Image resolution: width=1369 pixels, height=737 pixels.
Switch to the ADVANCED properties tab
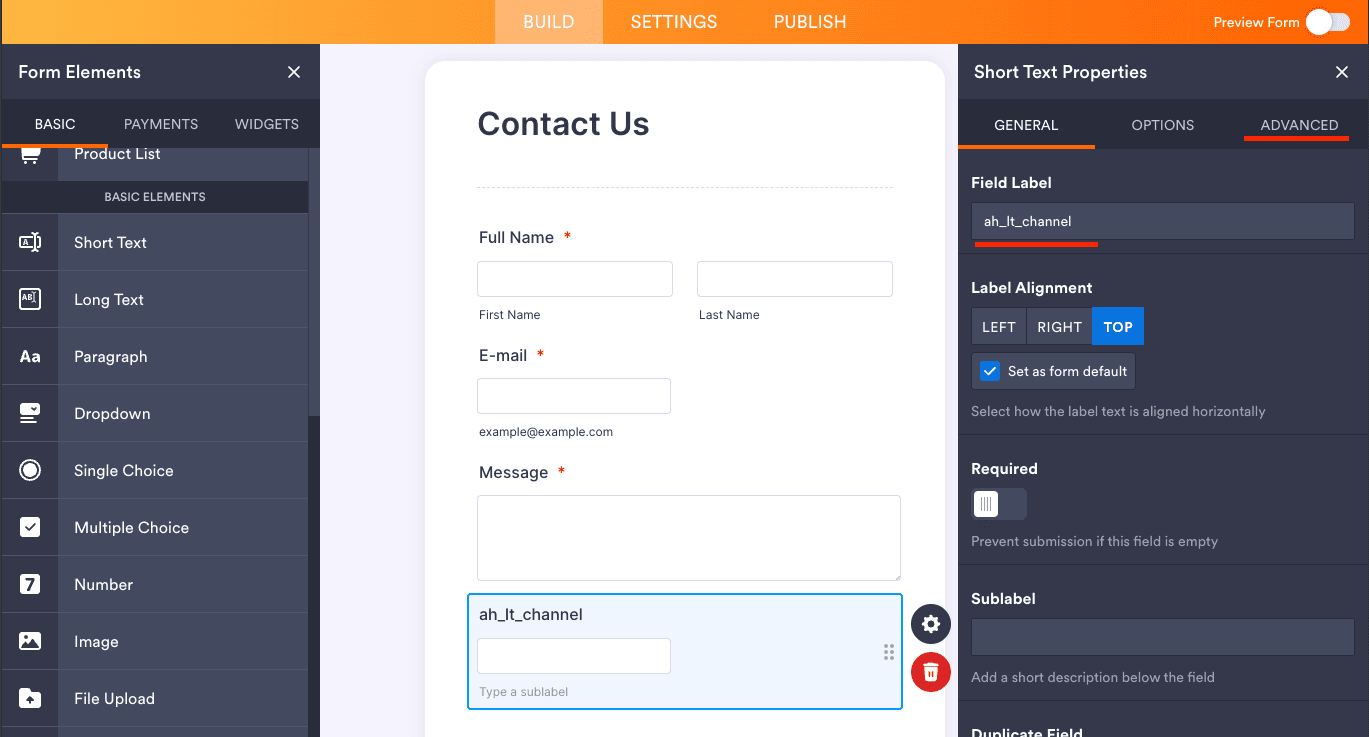point(1299,125)
